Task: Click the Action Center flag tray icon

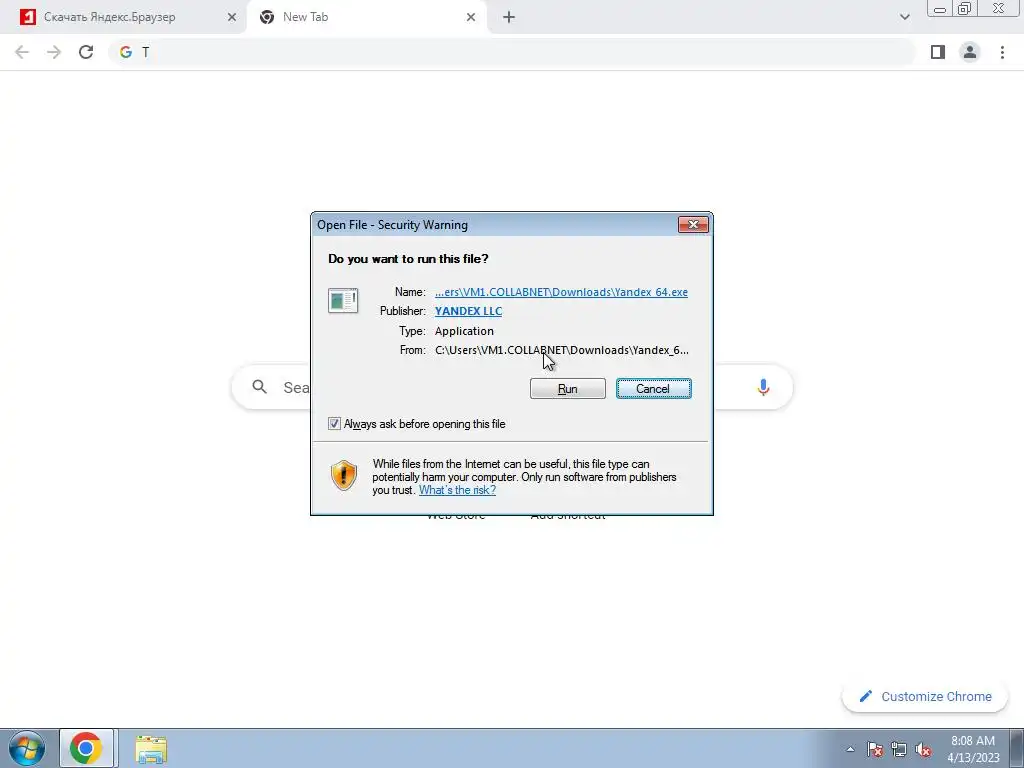Action: coord(875,749)
